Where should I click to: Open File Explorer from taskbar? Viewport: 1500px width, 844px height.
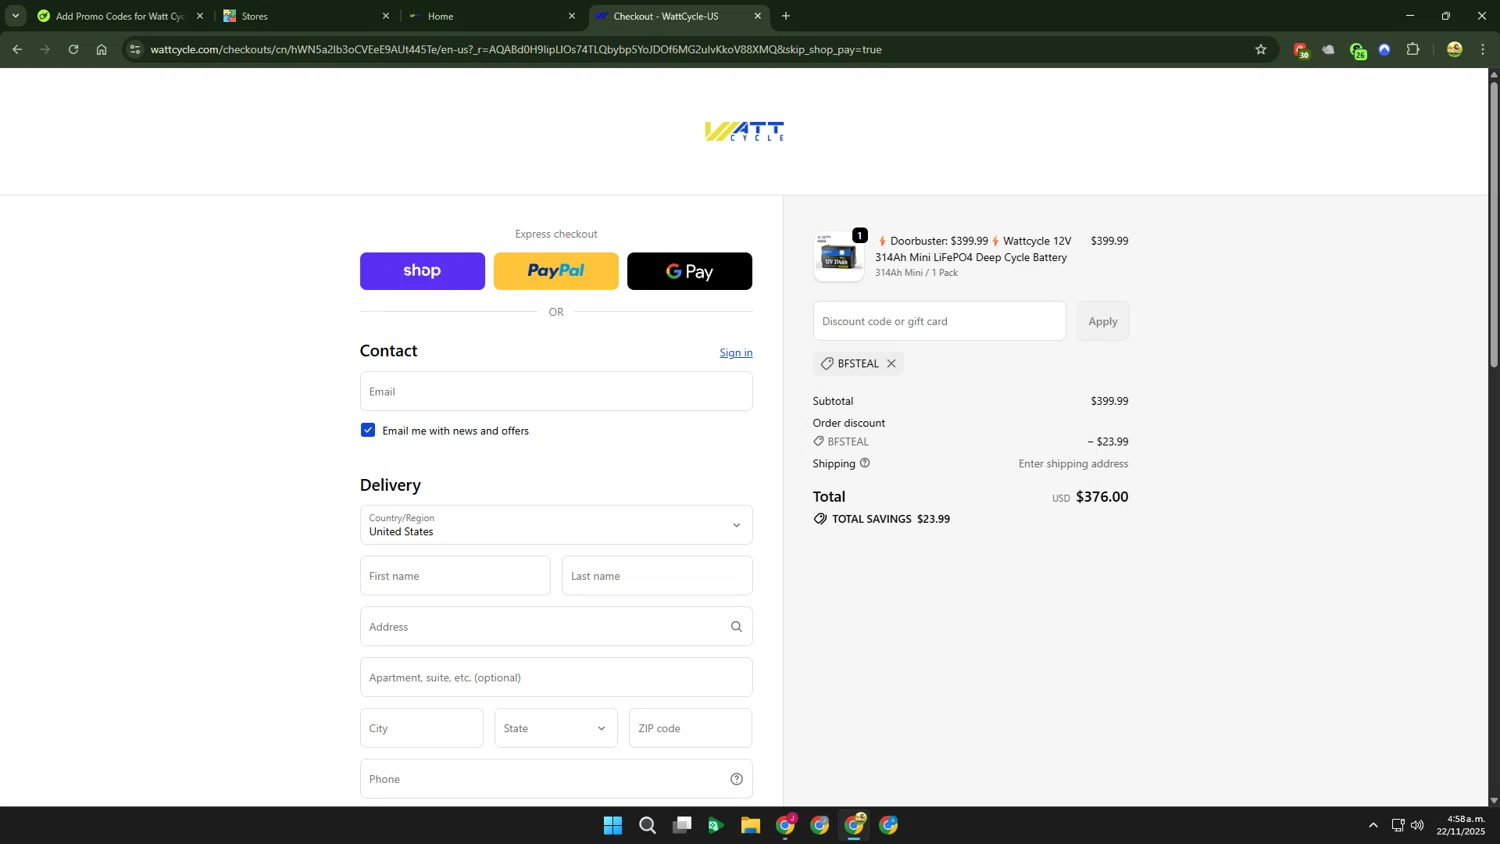coord(750,825)
